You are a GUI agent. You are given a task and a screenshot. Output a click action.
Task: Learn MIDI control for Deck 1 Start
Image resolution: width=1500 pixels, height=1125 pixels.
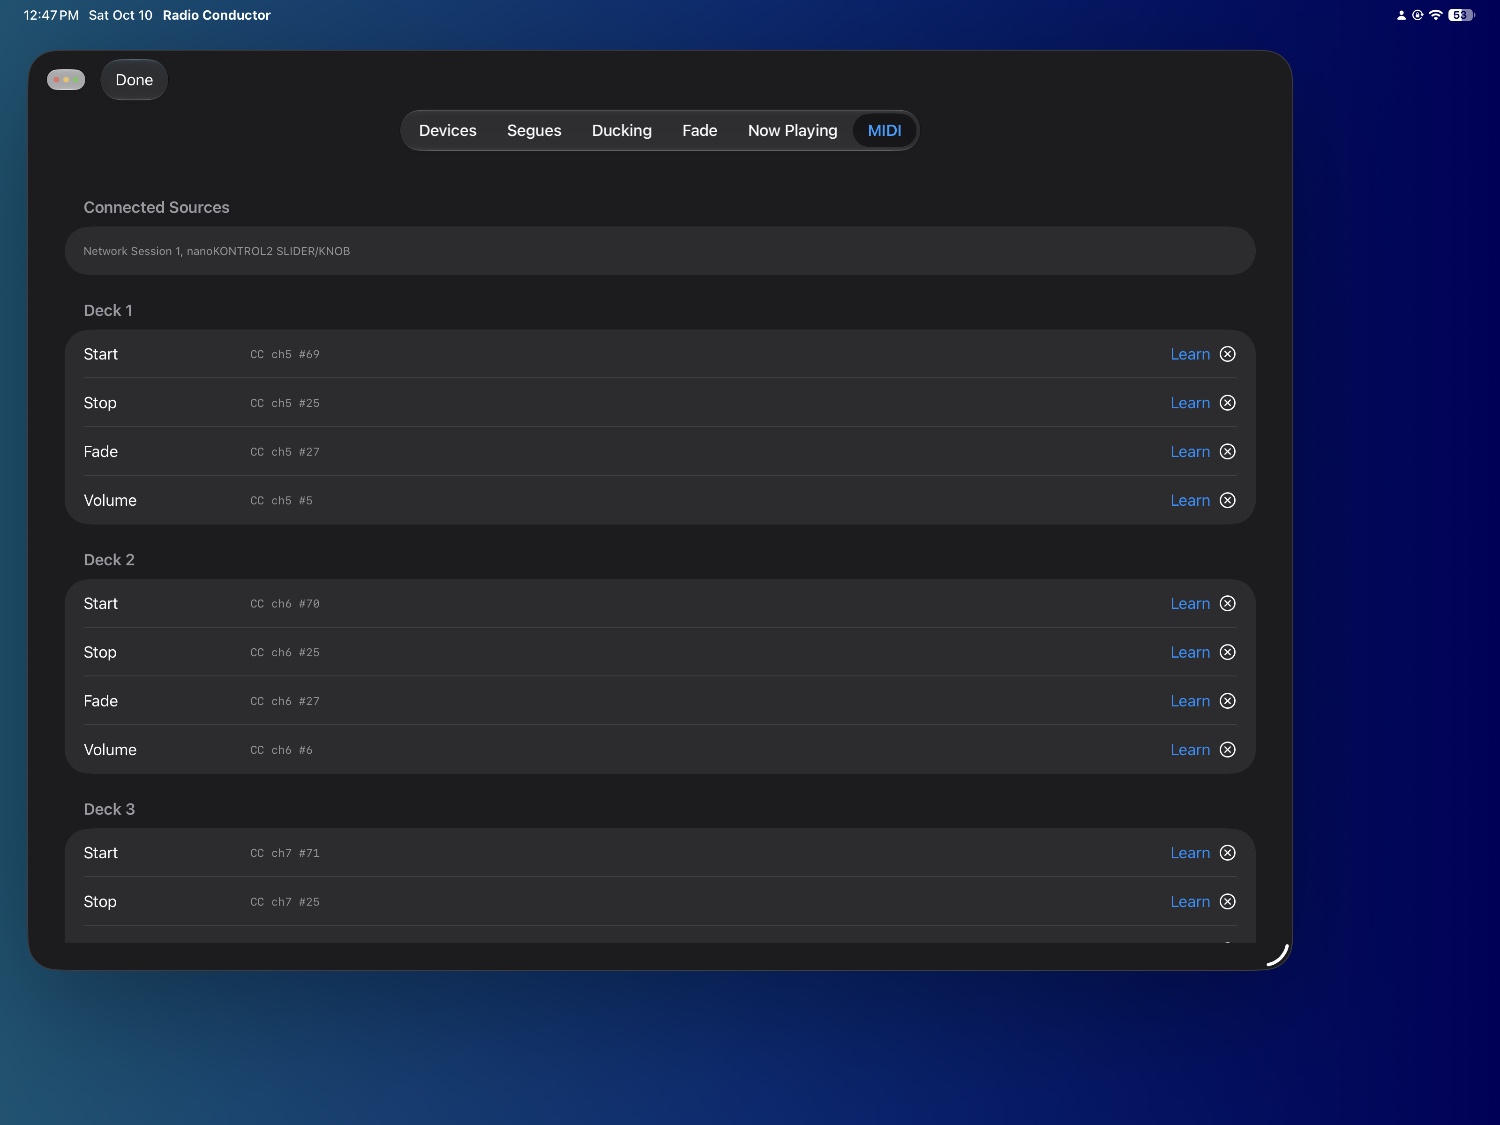tap(1190, 354)
